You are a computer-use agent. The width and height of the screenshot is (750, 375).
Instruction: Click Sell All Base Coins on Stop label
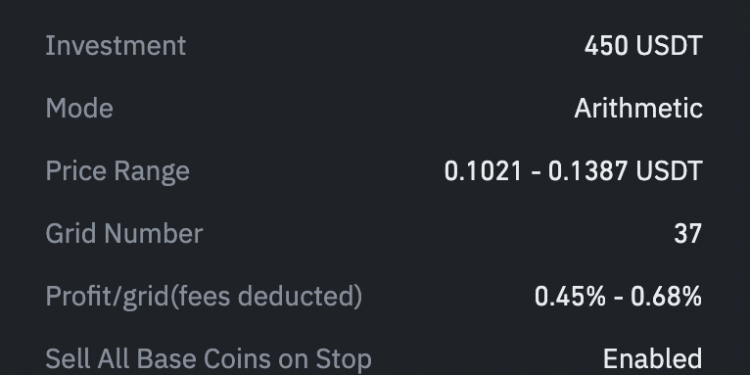209,359
